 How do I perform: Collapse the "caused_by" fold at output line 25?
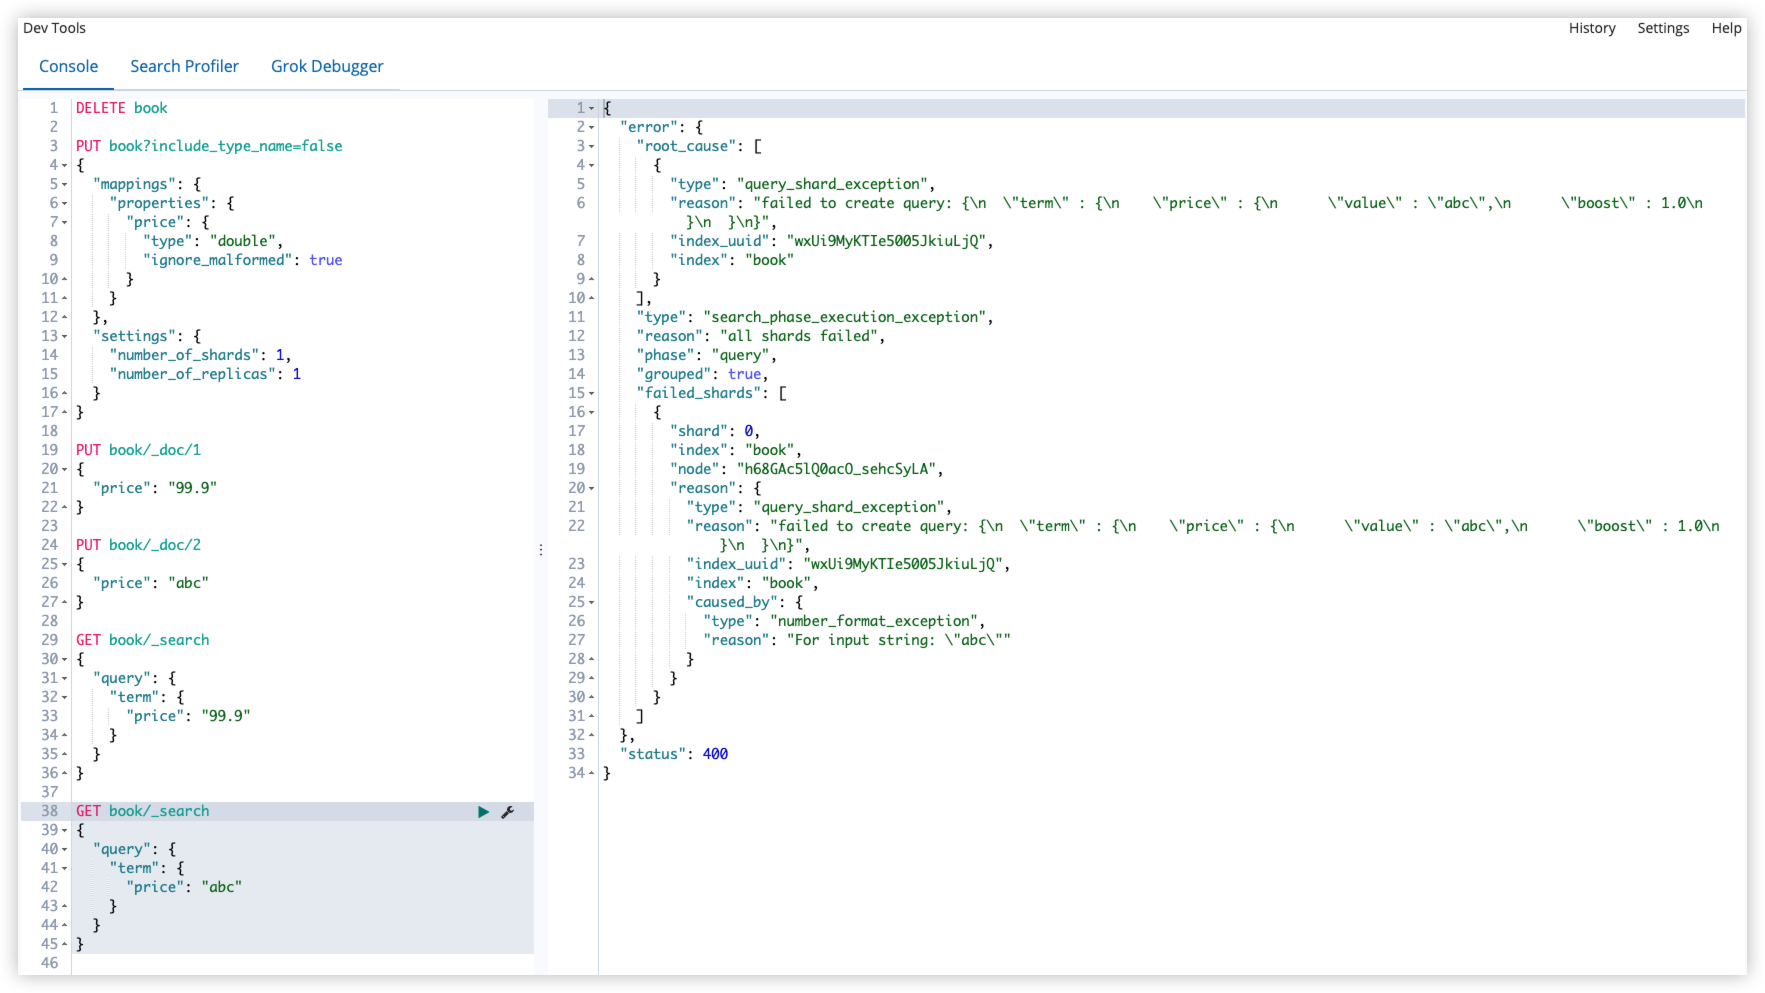pos(592,602)
